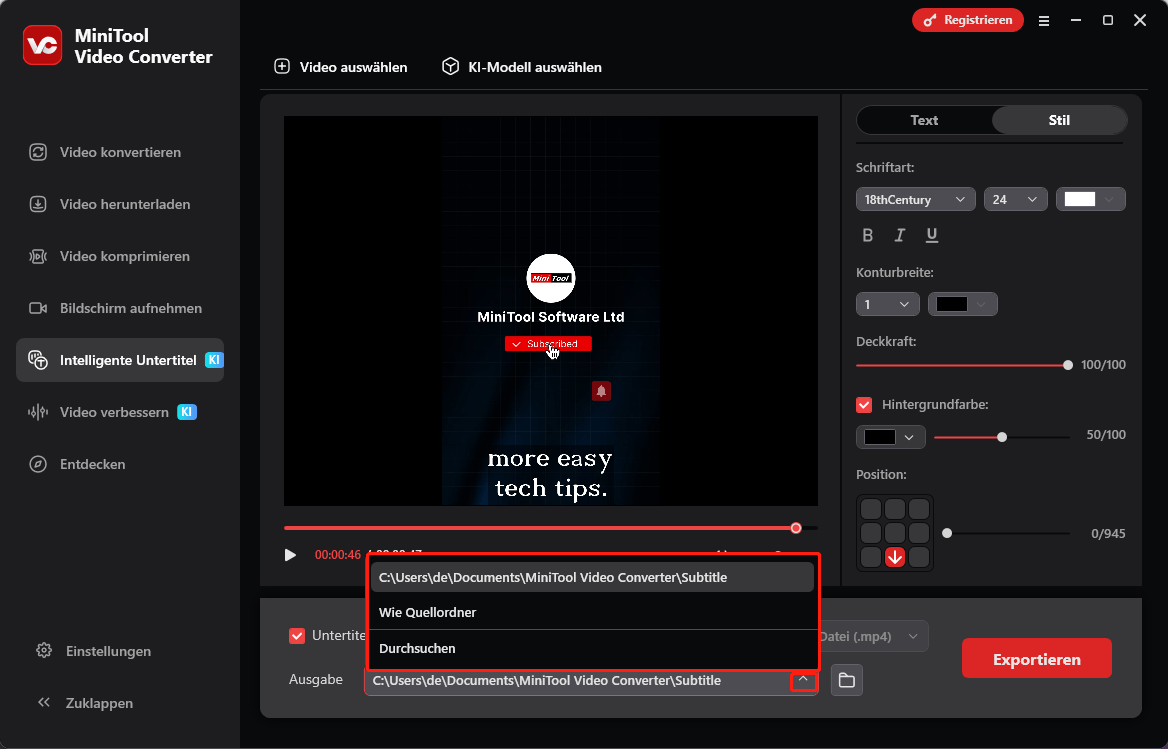Click the video preview area
Image resolution: width=1168 pixels, height=749 pixels.
(550, 310)
